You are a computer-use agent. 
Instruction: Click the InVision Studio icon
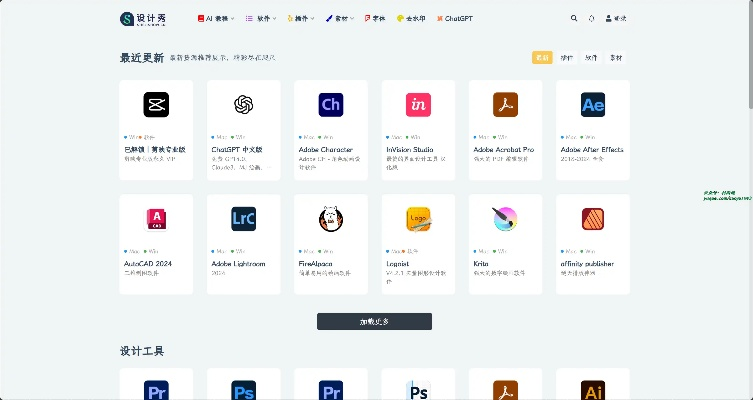(x=418, y=104)
